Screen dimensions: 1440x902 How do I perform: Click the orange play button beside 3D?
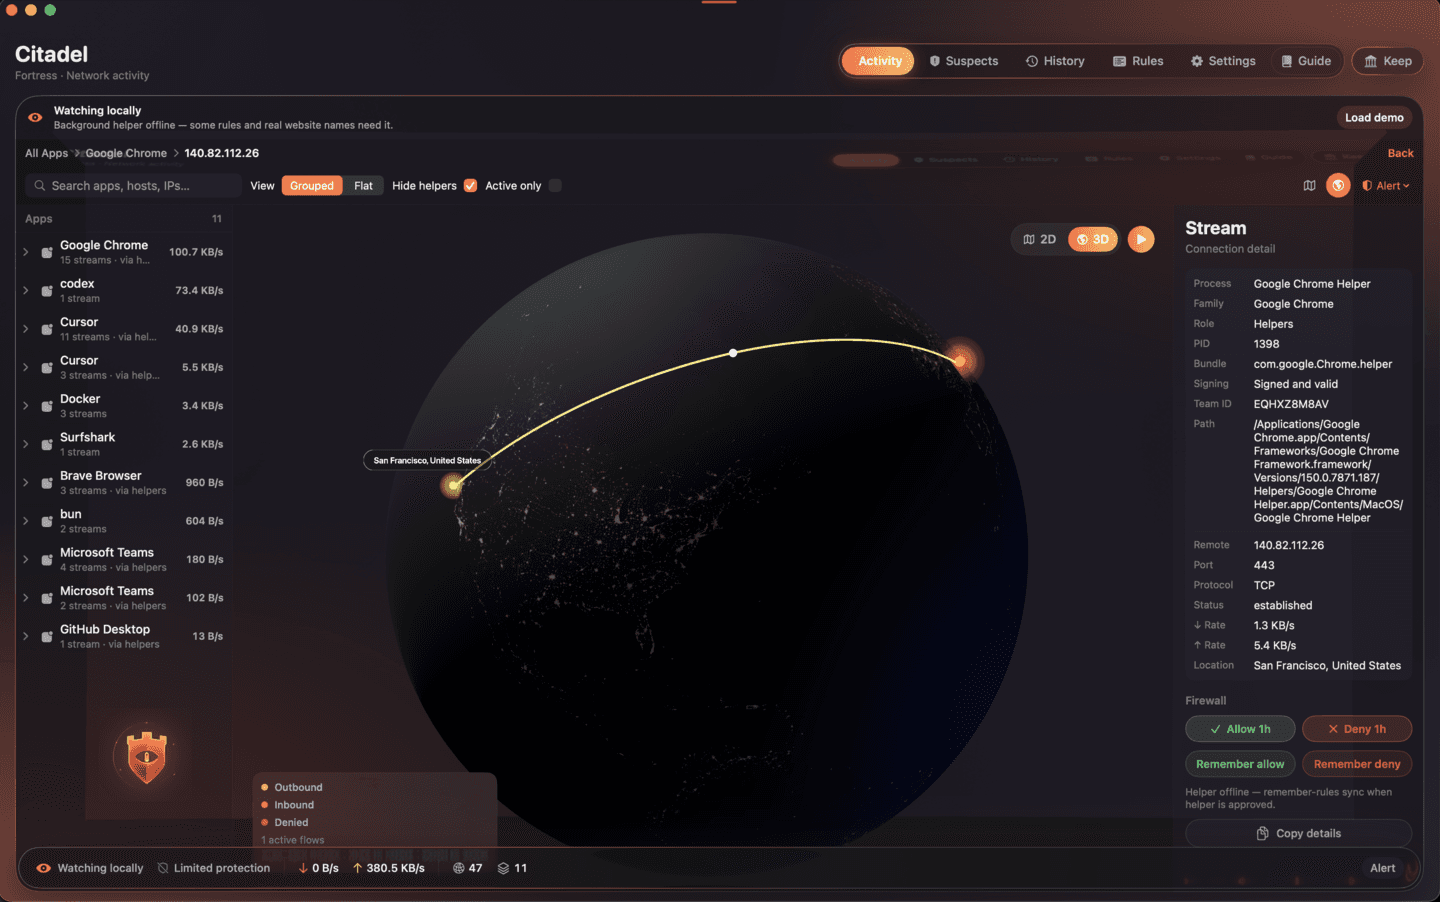[1141, 240]
